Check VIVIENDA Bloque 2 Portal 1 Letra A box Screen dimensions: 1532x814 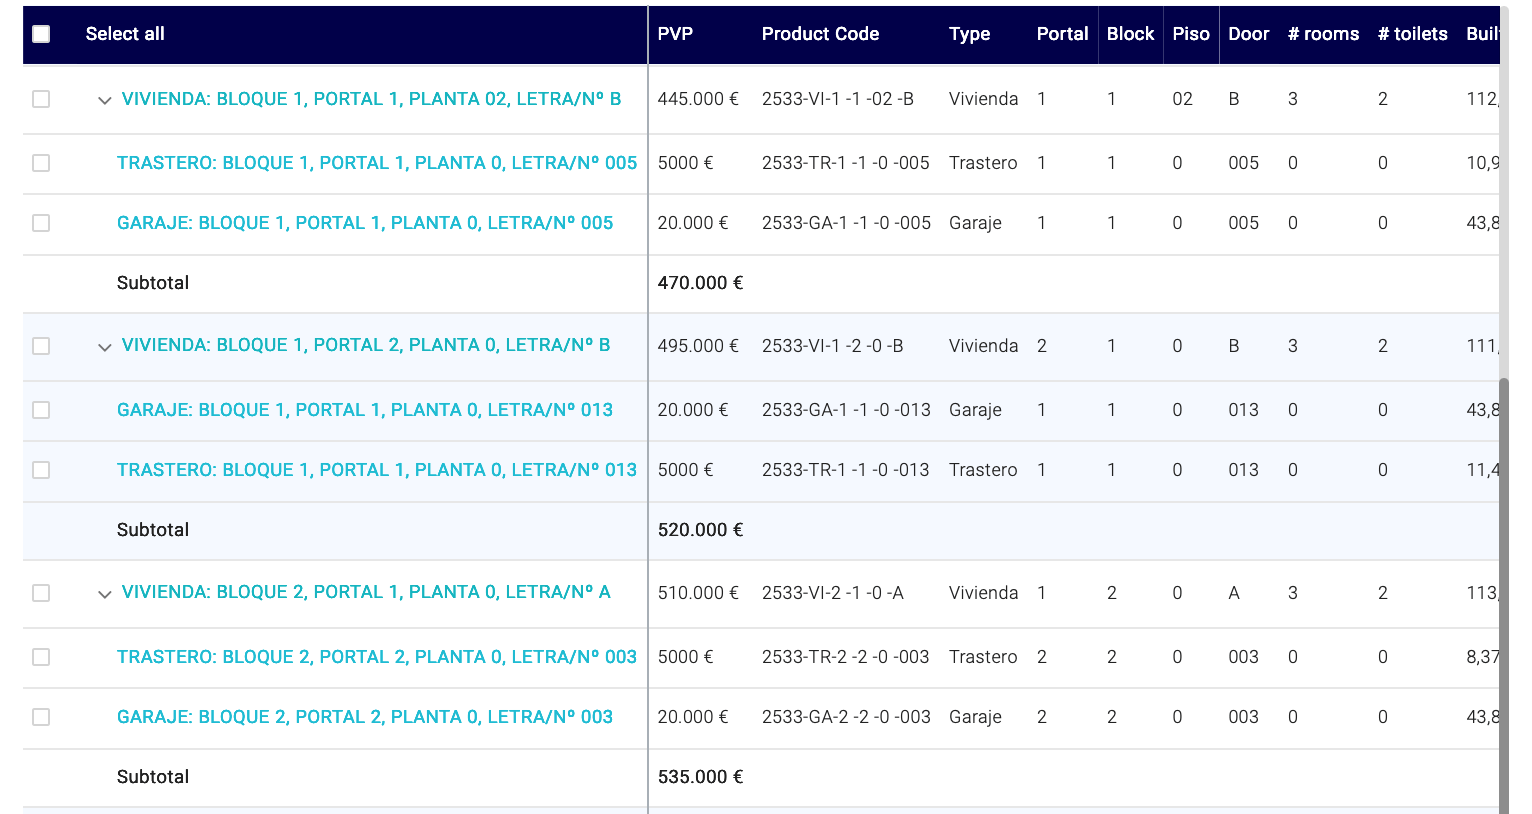[41, 593]
